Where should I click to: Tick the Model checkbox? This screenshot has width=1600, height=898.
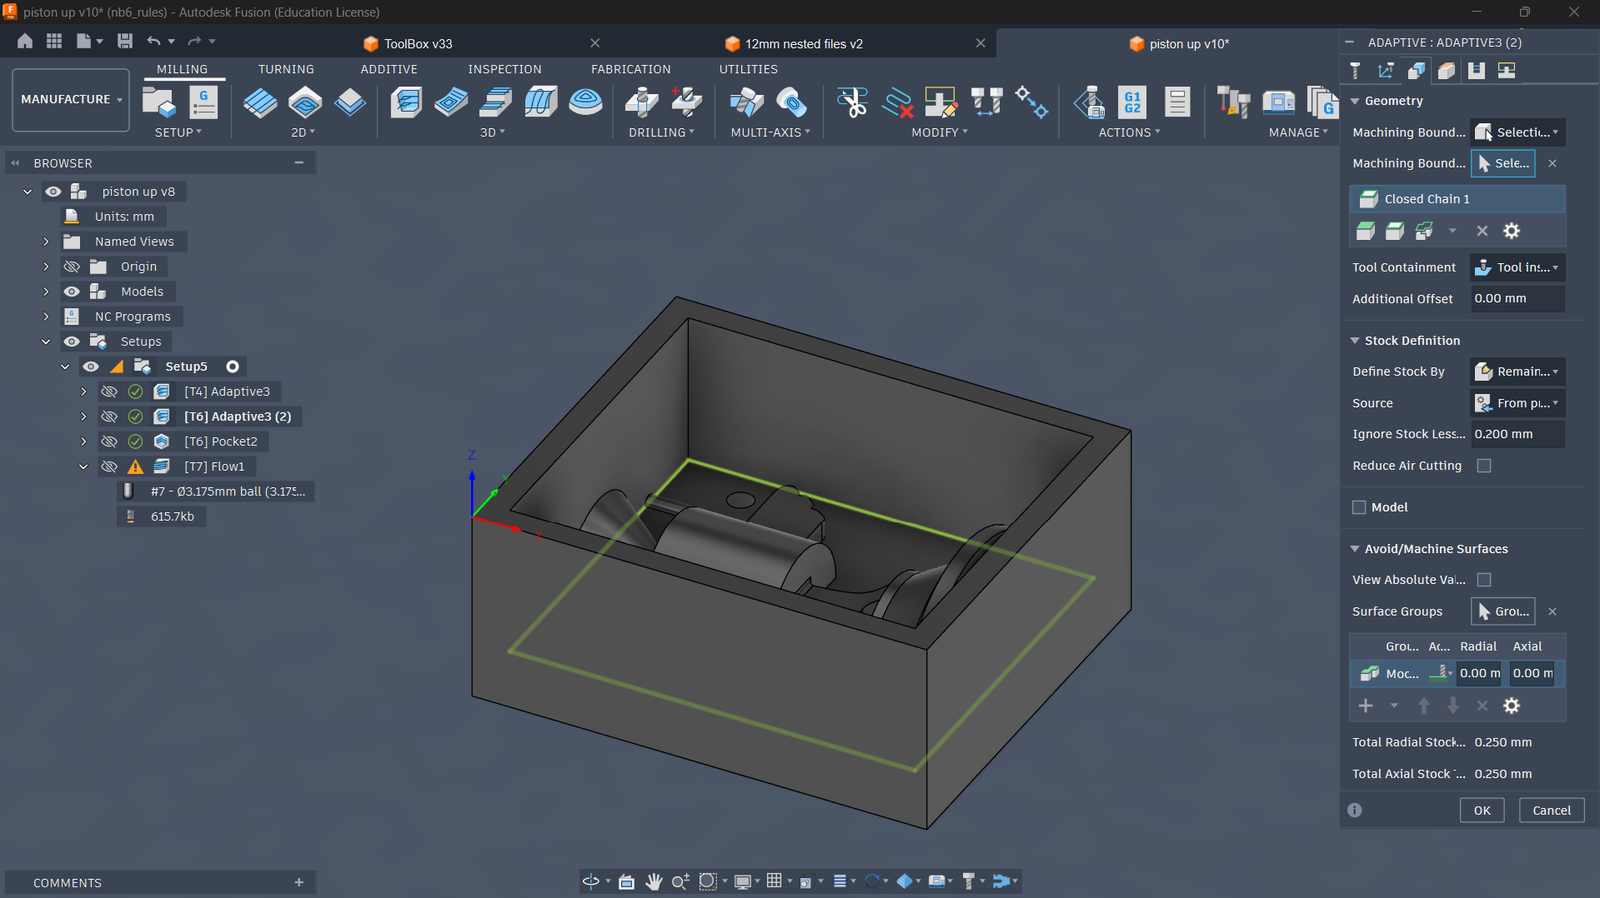(x=1359, y=507)
